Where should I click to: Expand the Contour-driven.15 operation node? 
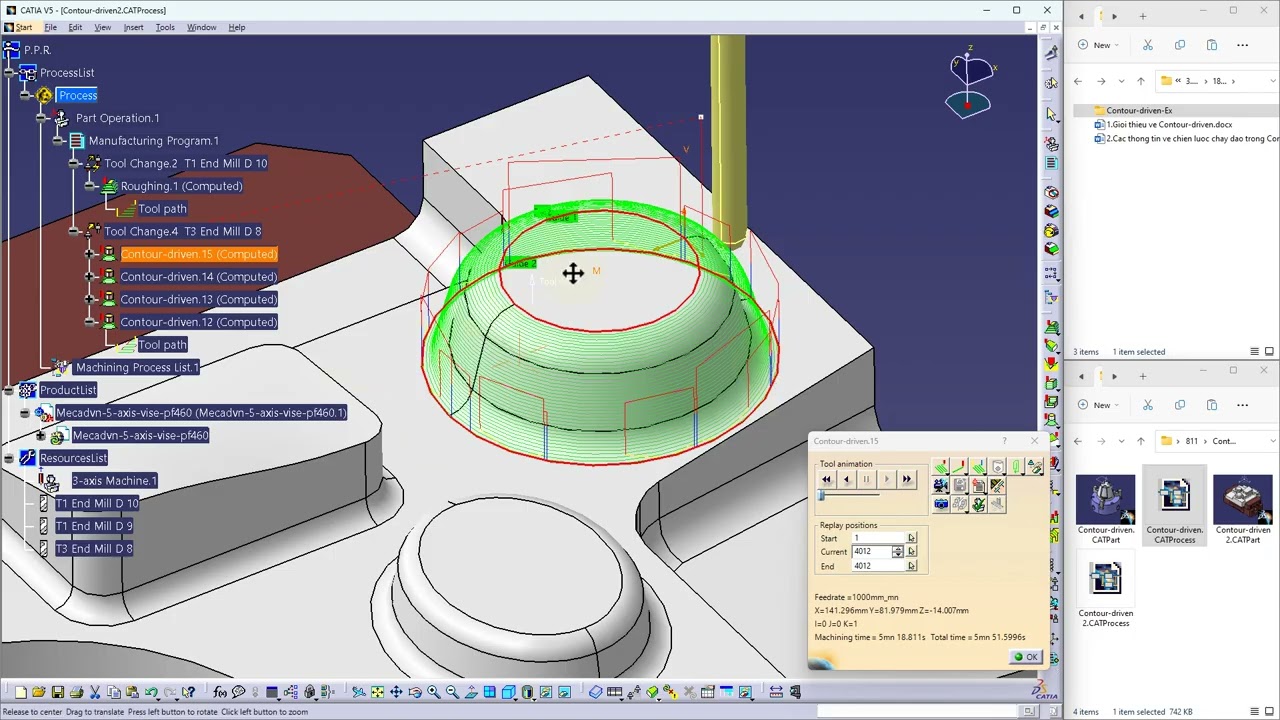[x=90, y=254]
